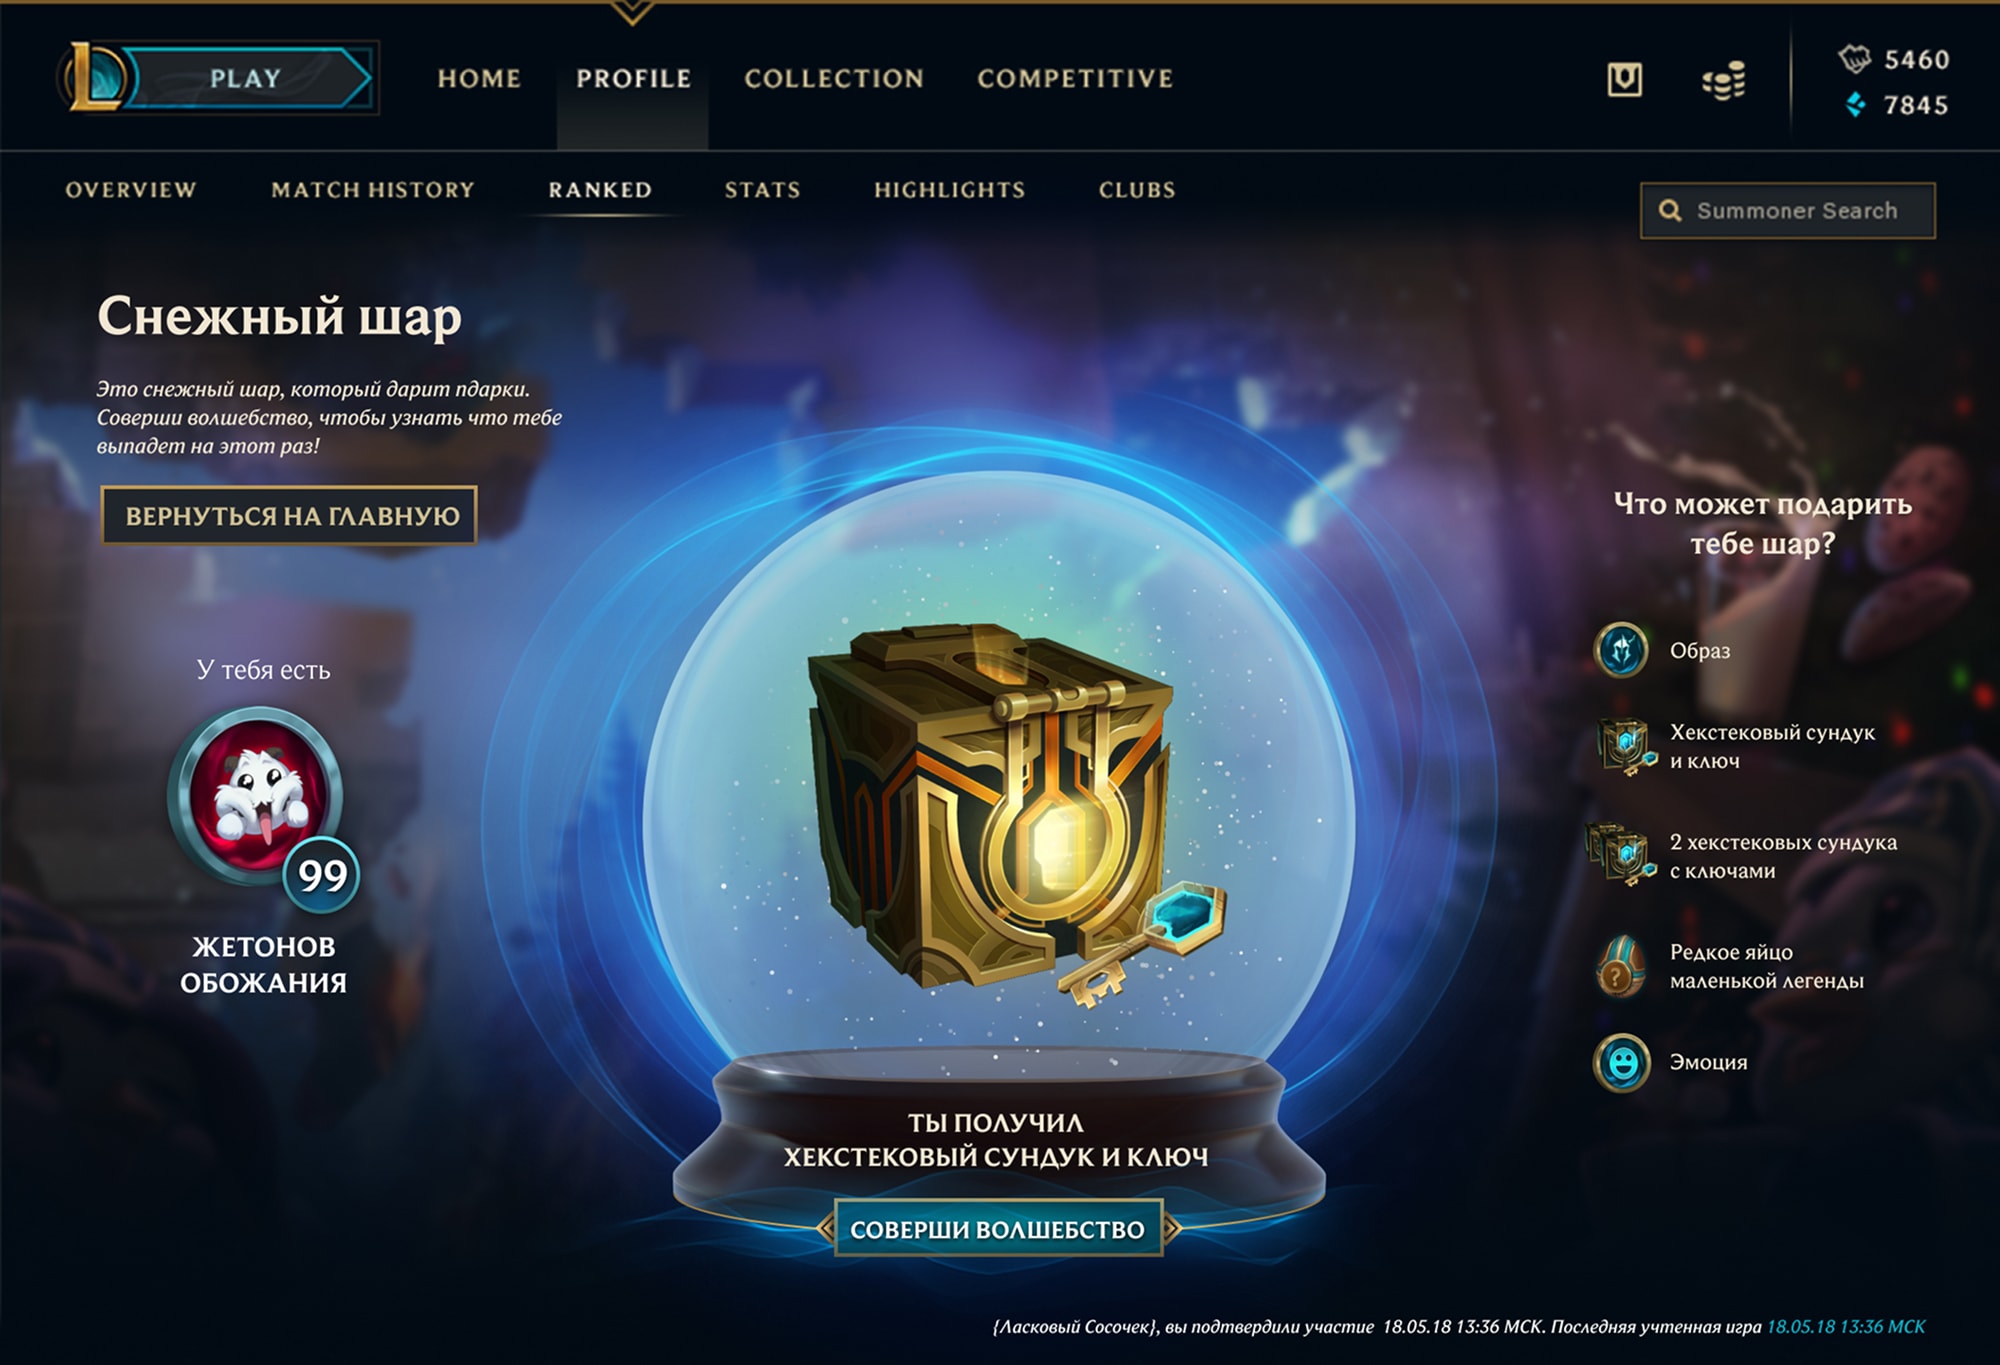Viewport: 2000px width, 1365px height.
Task: Switch to the Collection tab
Action: point(833,78)
